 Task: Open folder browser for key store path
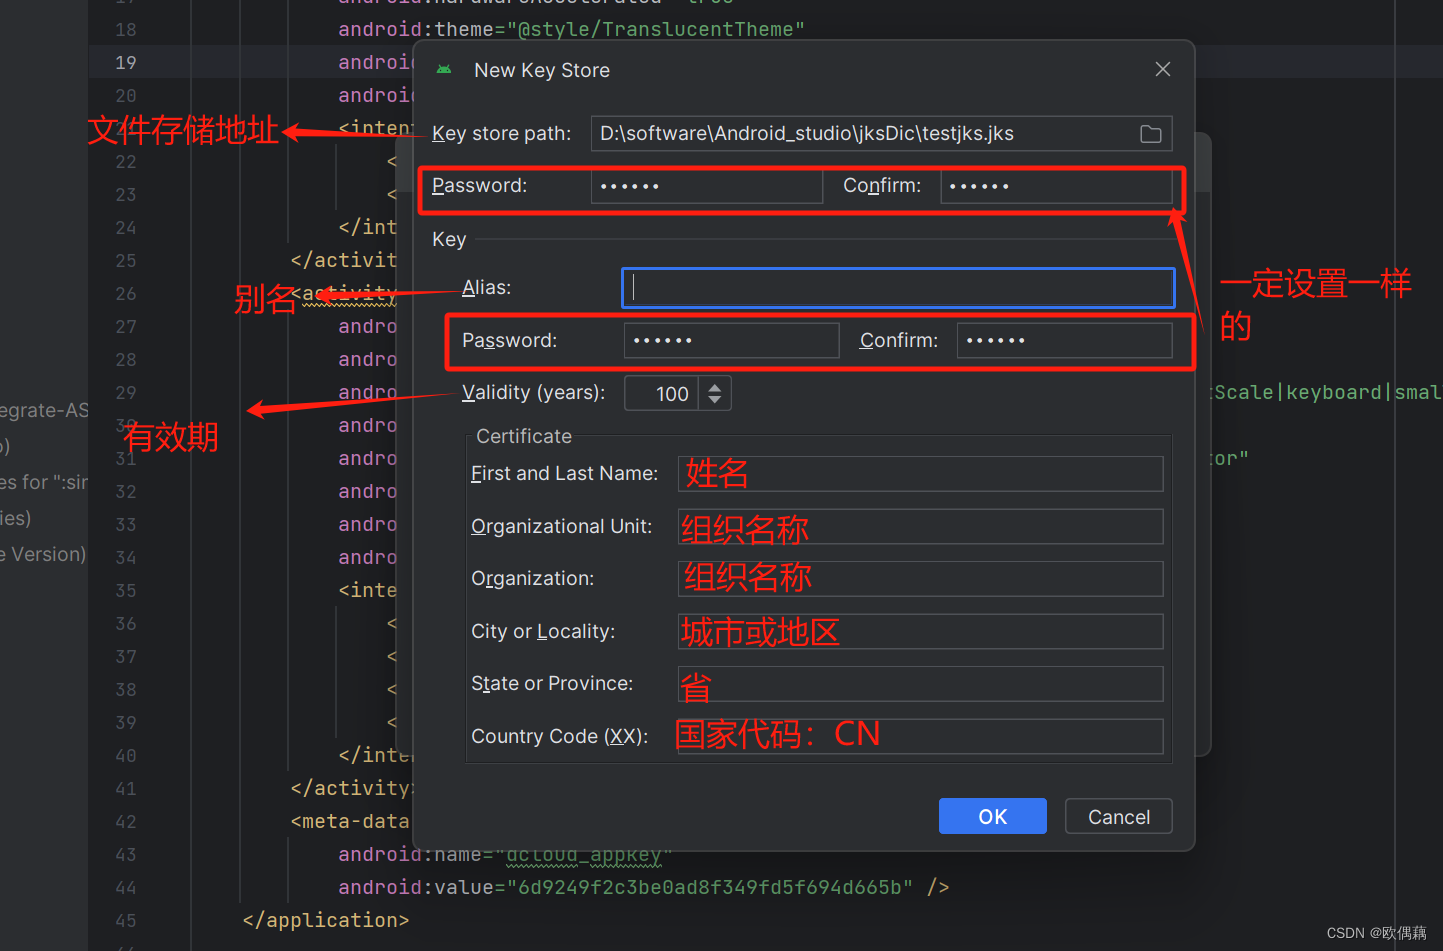click(x=1150, y=134)
